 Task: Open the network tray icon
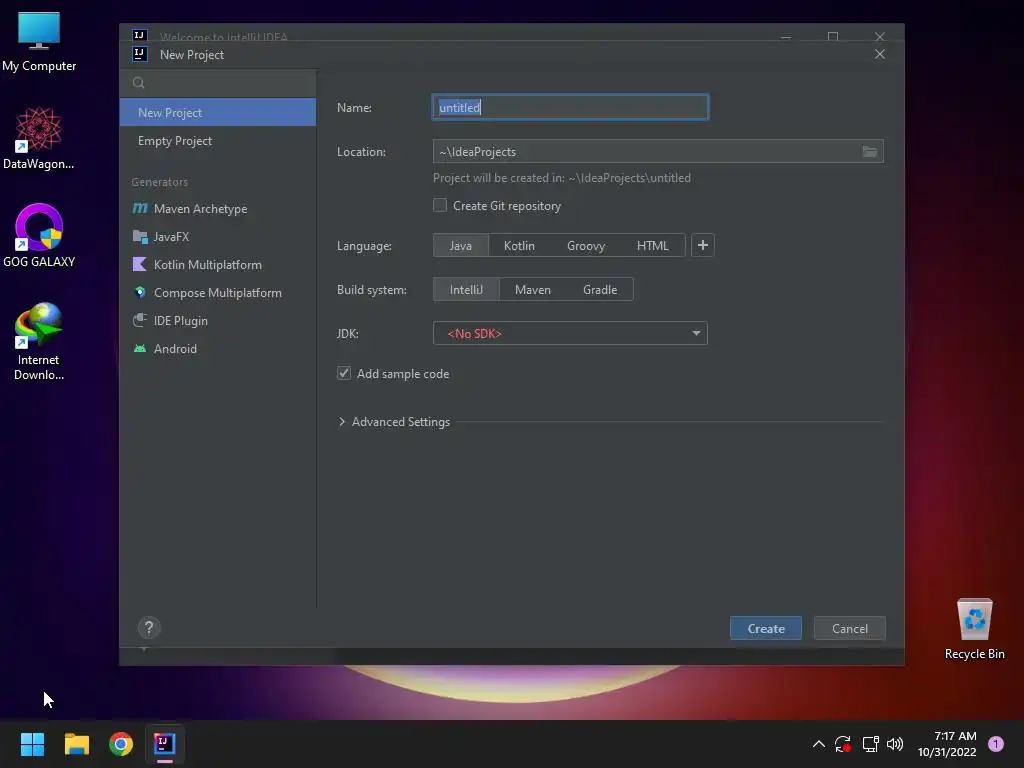(870, 744)
